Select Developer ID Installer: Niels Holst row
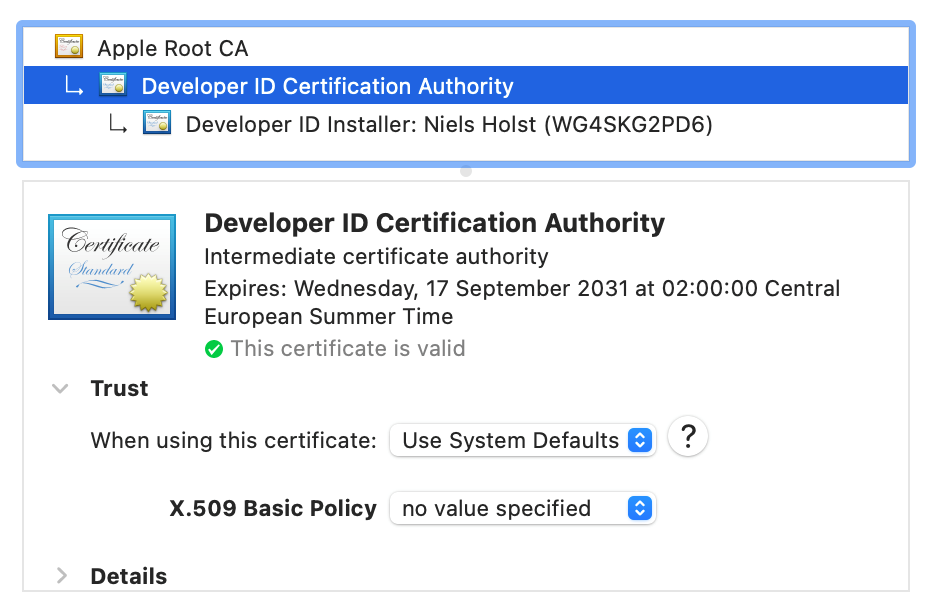The width and height of the screenshot is (928, 616). (x=448, y=125)
